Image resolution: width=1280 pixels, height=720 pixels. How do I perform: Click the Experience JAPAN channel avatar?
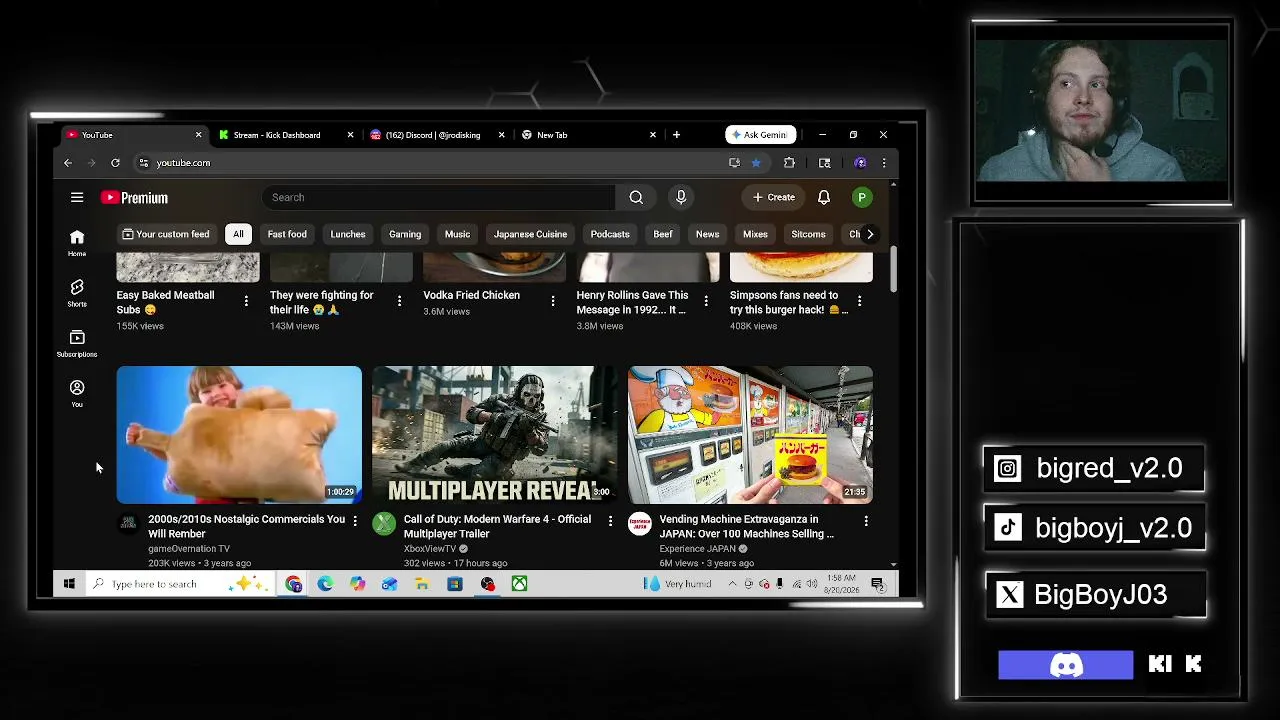pyautogui.click(x=640, y=524)
